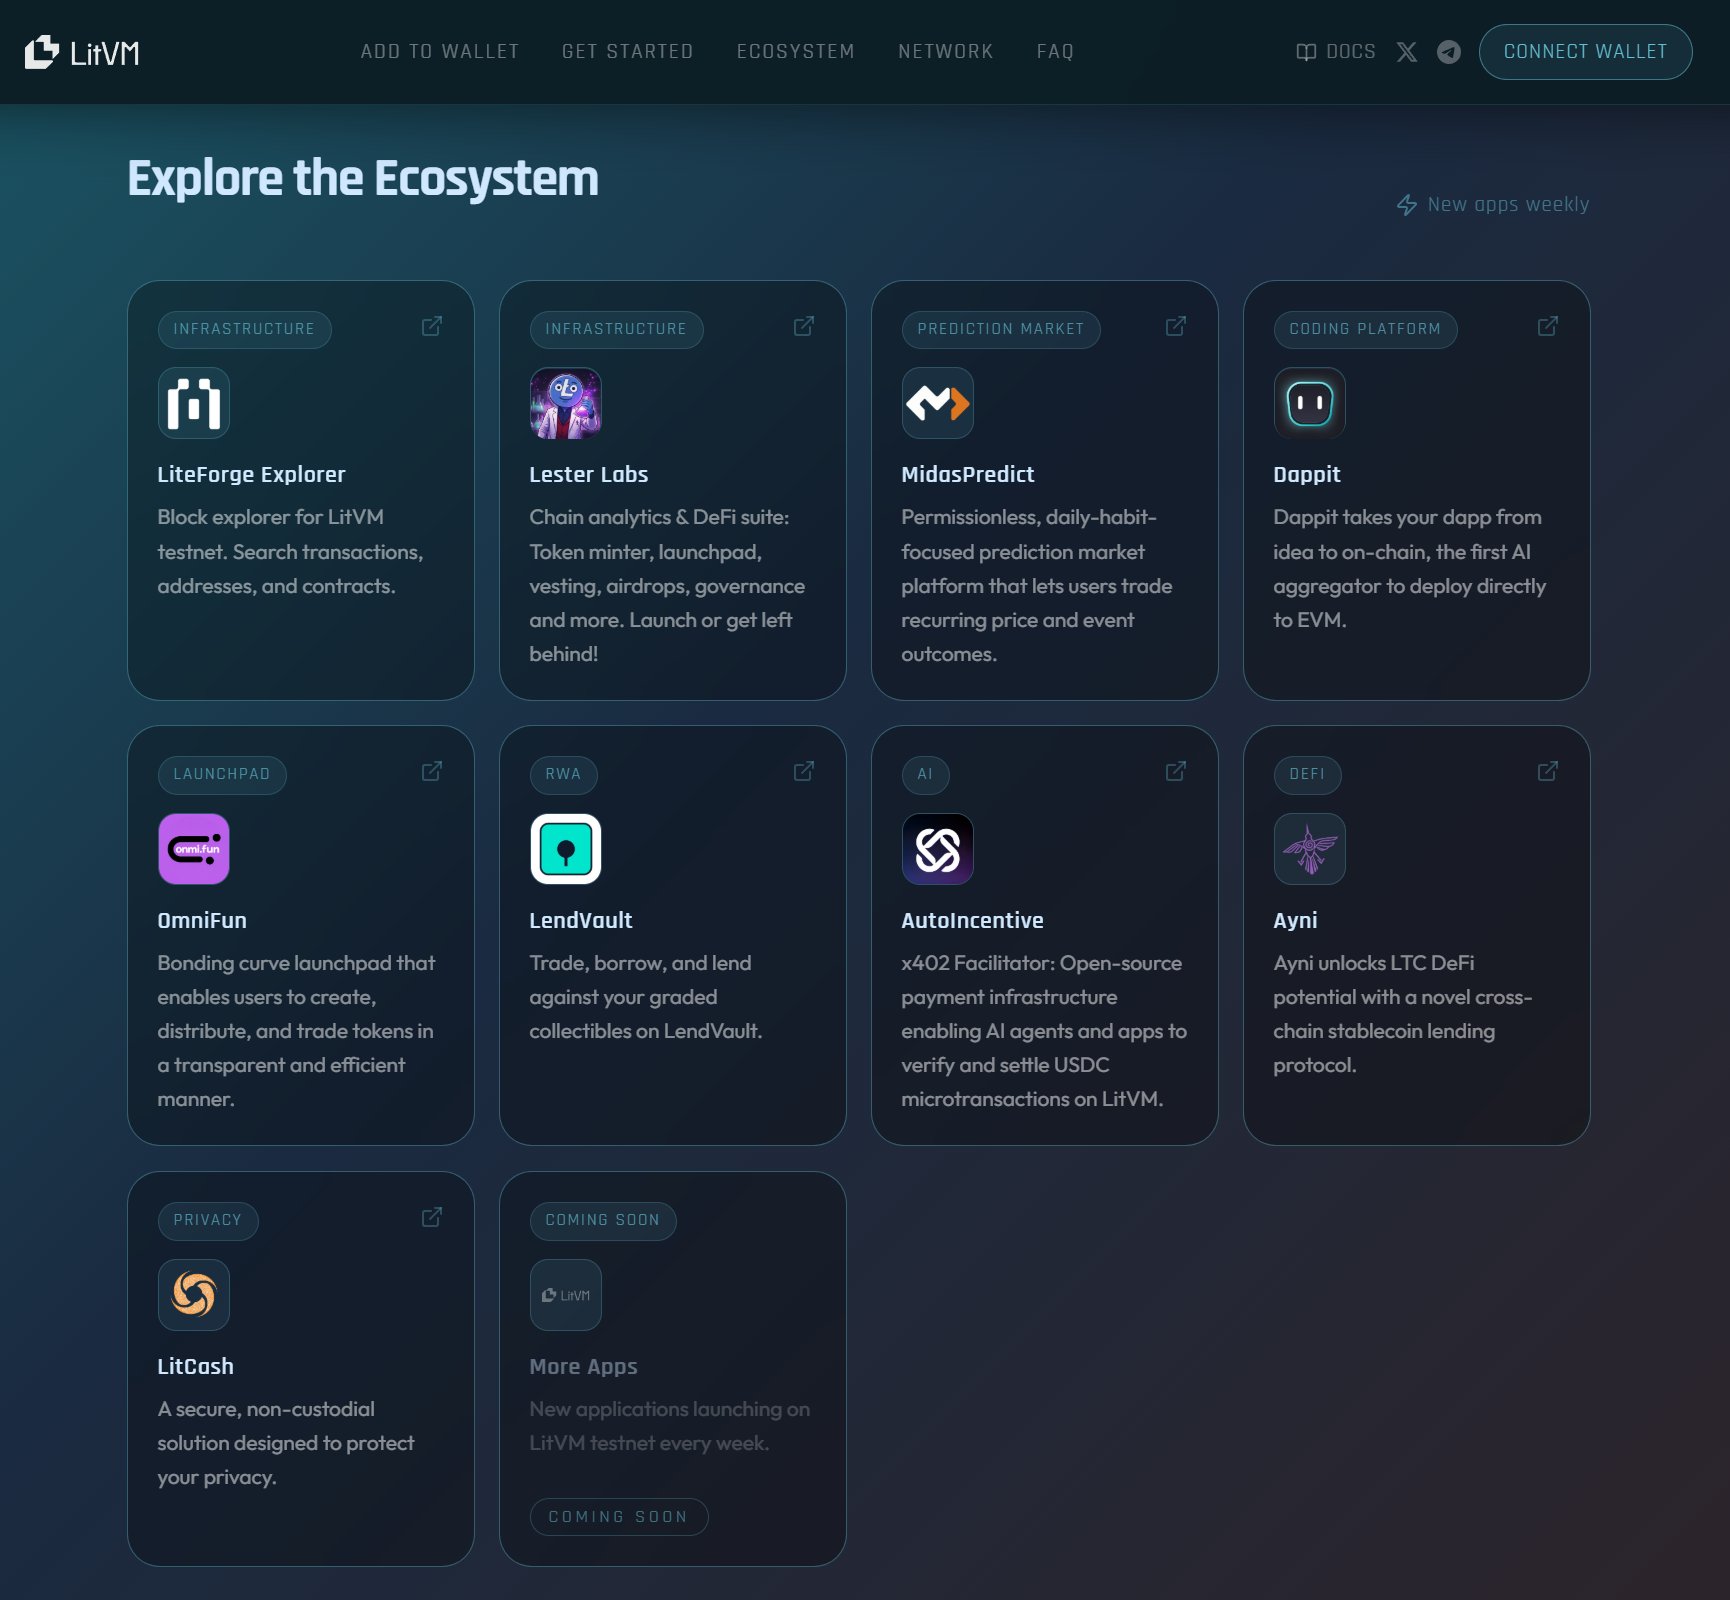Click the LitCash app logo

click(194, 1295)
